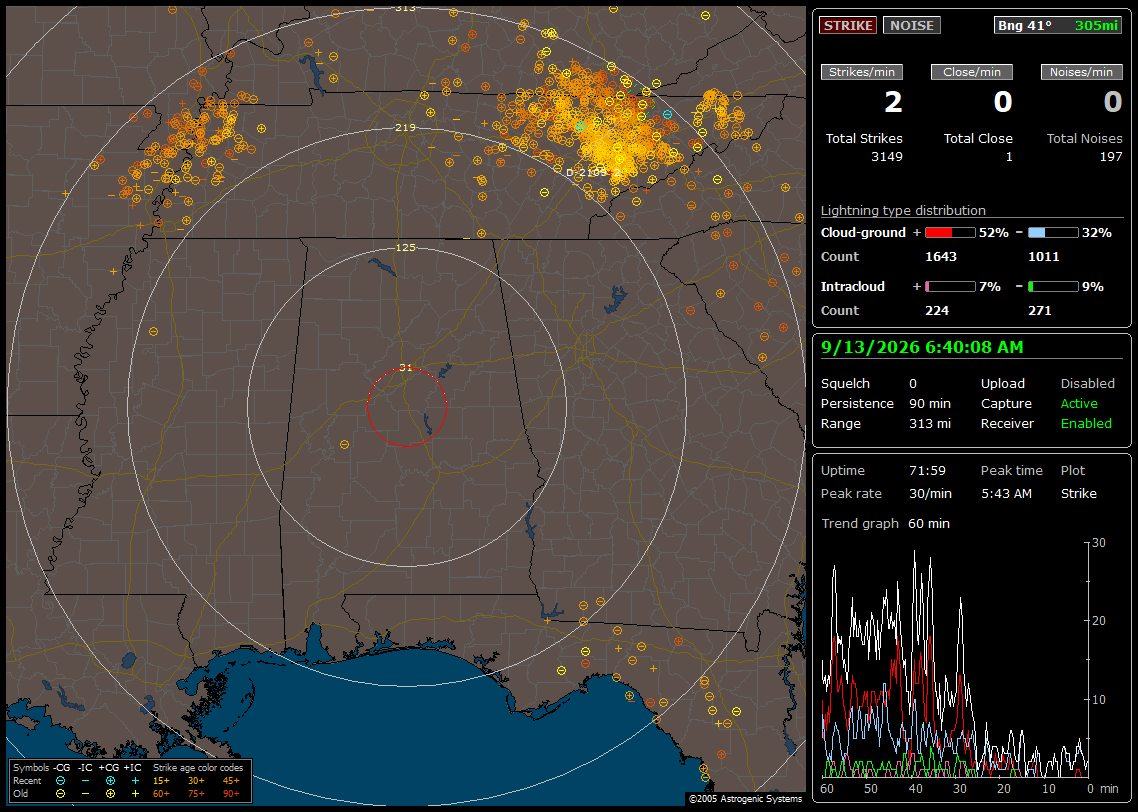This screenshot has height=812, width=1138.
Task: Click the Old -CG yellow circle symbol
Action: (60, 794)
